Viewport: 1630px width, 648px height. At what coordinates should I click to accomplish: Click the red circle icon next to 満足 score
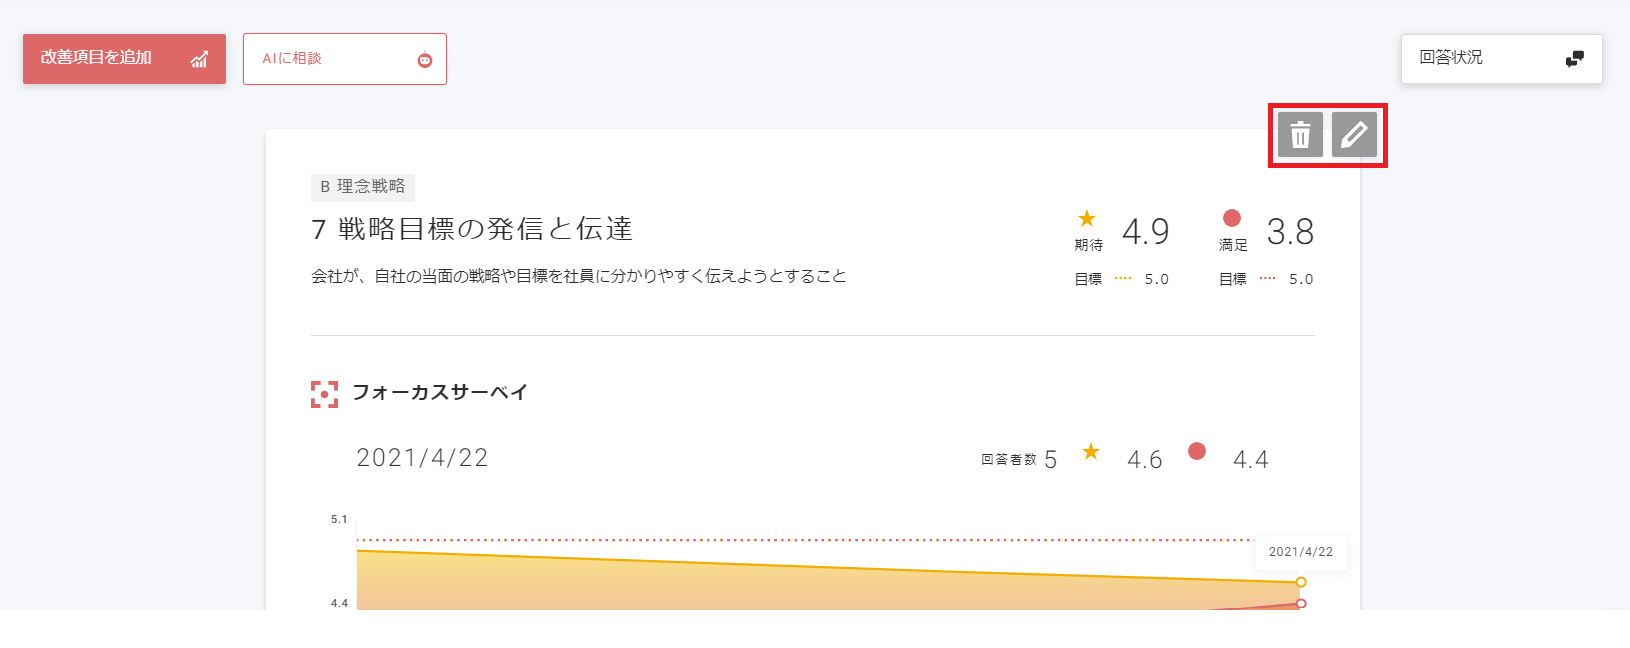(1230, 218)
